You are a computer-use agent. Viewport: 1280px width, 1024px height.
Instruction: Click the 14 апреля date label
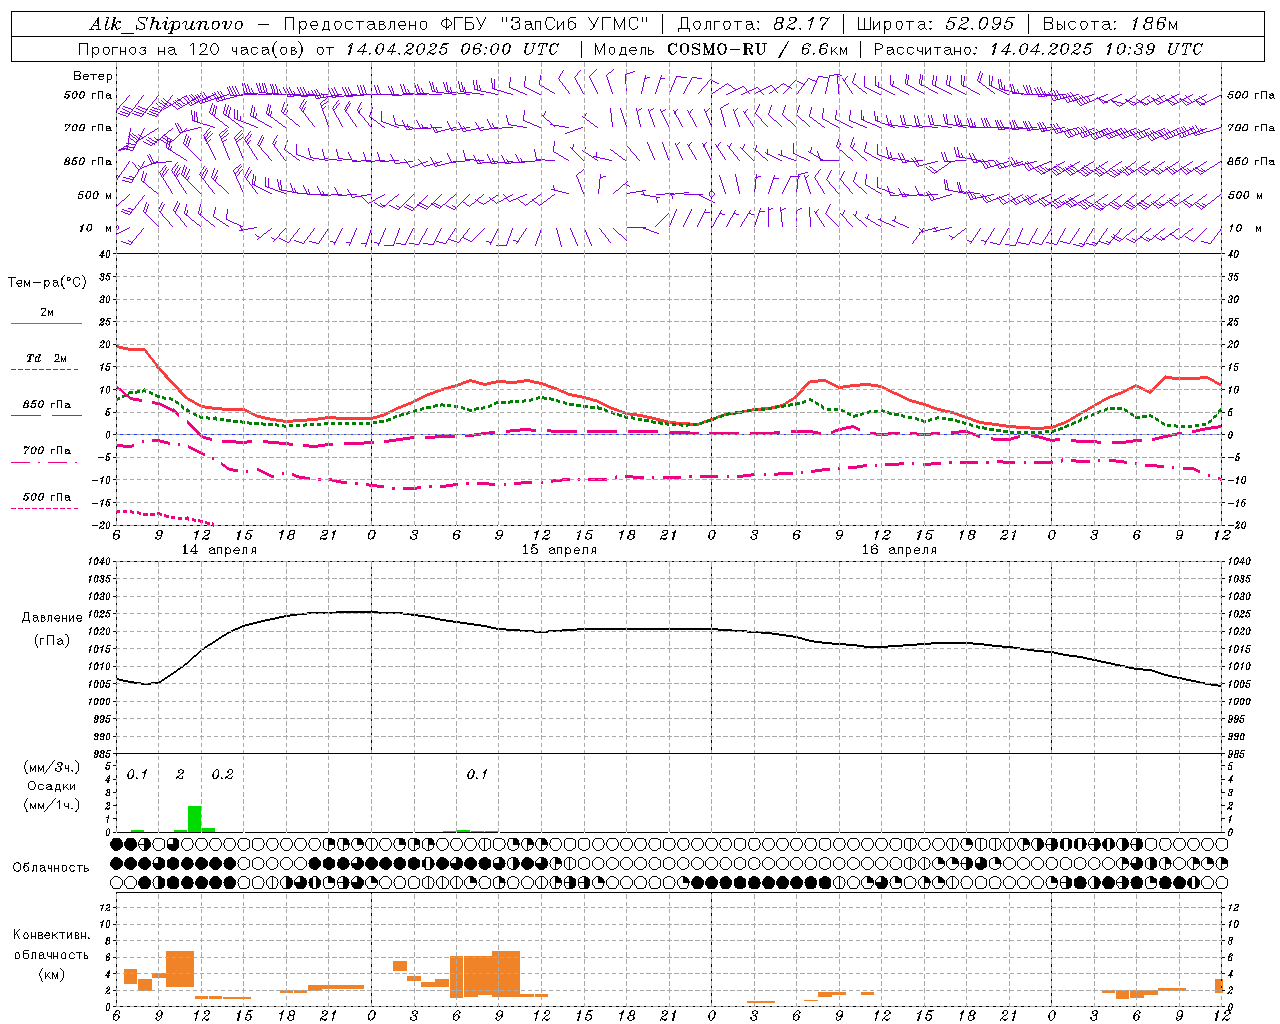pos(219,550)
